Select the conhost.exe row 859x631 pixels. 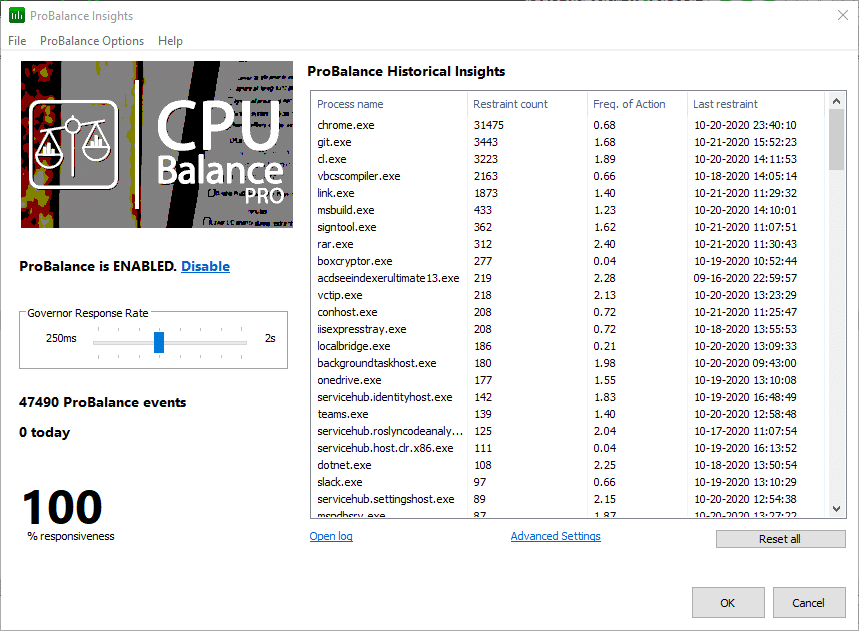[570, 312]
